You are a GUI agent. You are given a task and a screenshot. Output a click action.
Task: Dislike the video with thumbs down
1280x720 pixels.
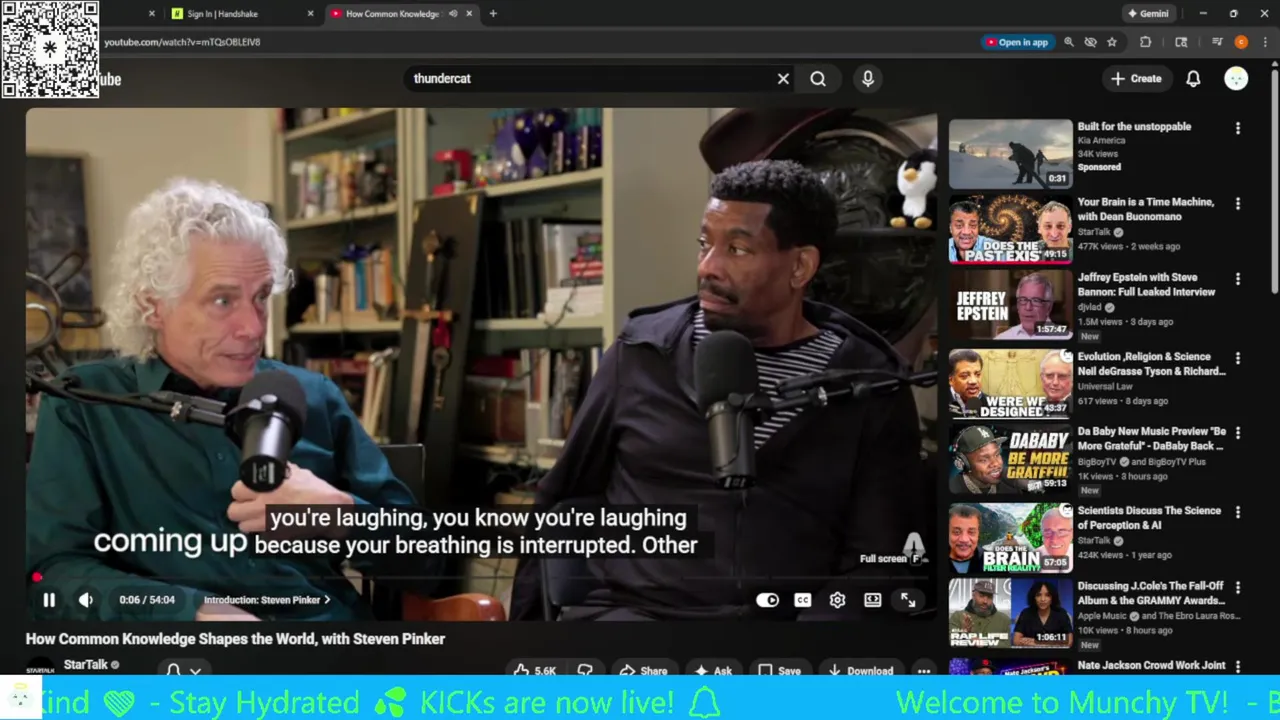(585, 670)
